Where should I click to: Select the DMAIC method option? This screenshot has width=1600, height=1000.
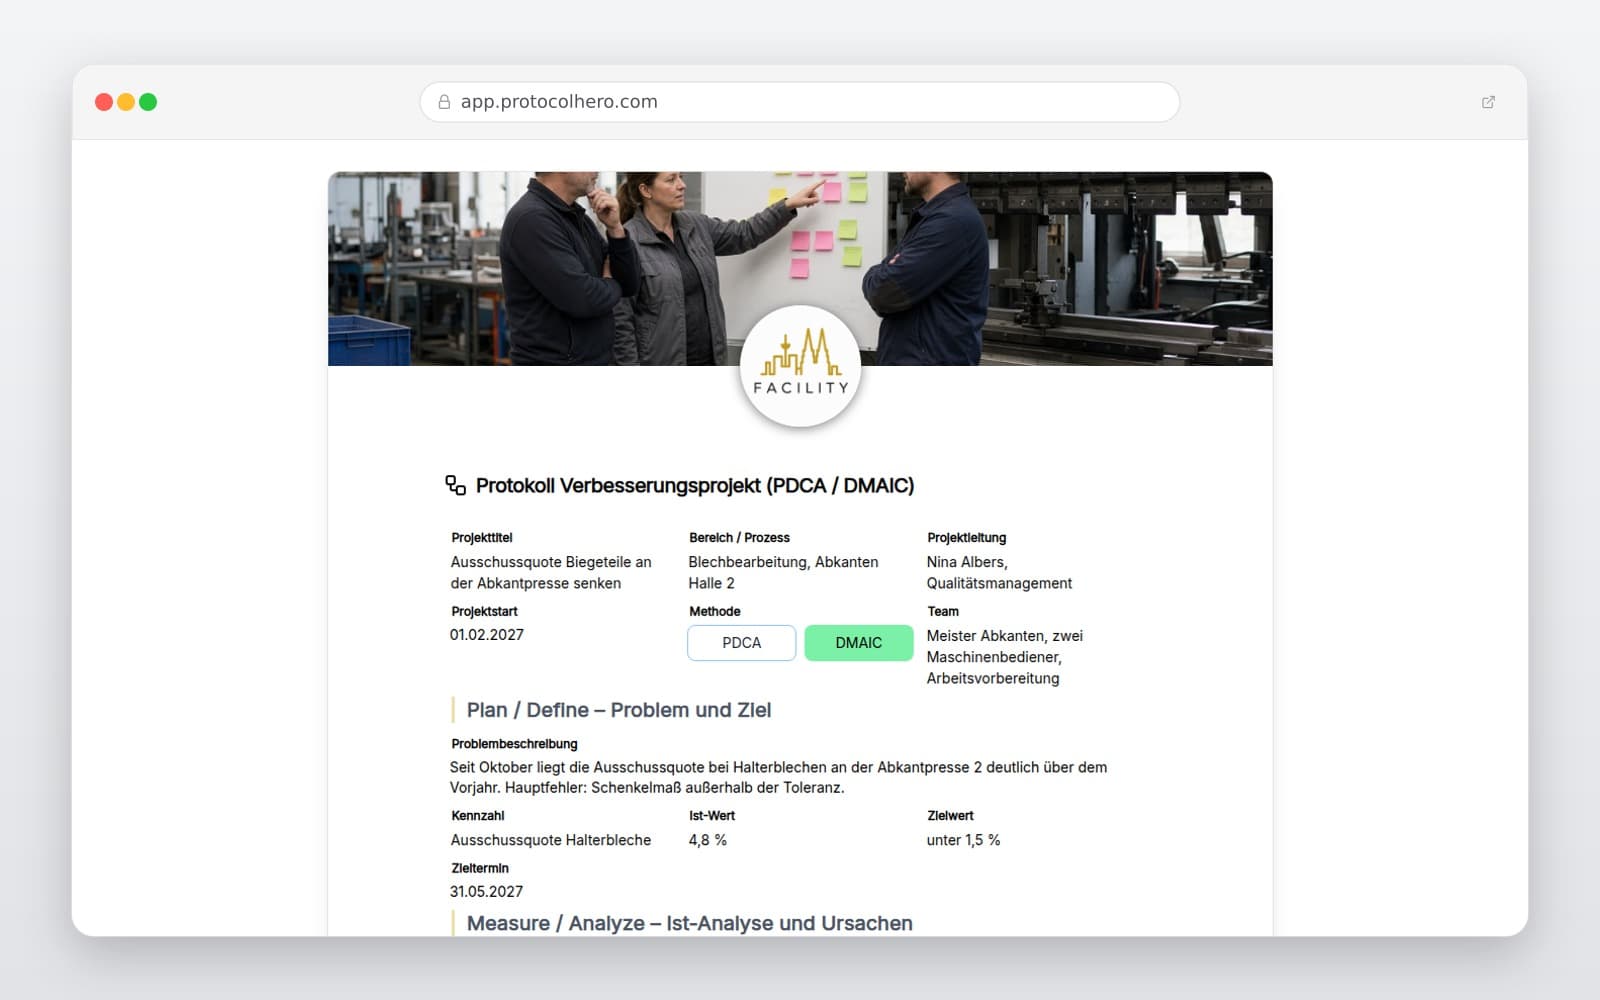coord(859,643)
